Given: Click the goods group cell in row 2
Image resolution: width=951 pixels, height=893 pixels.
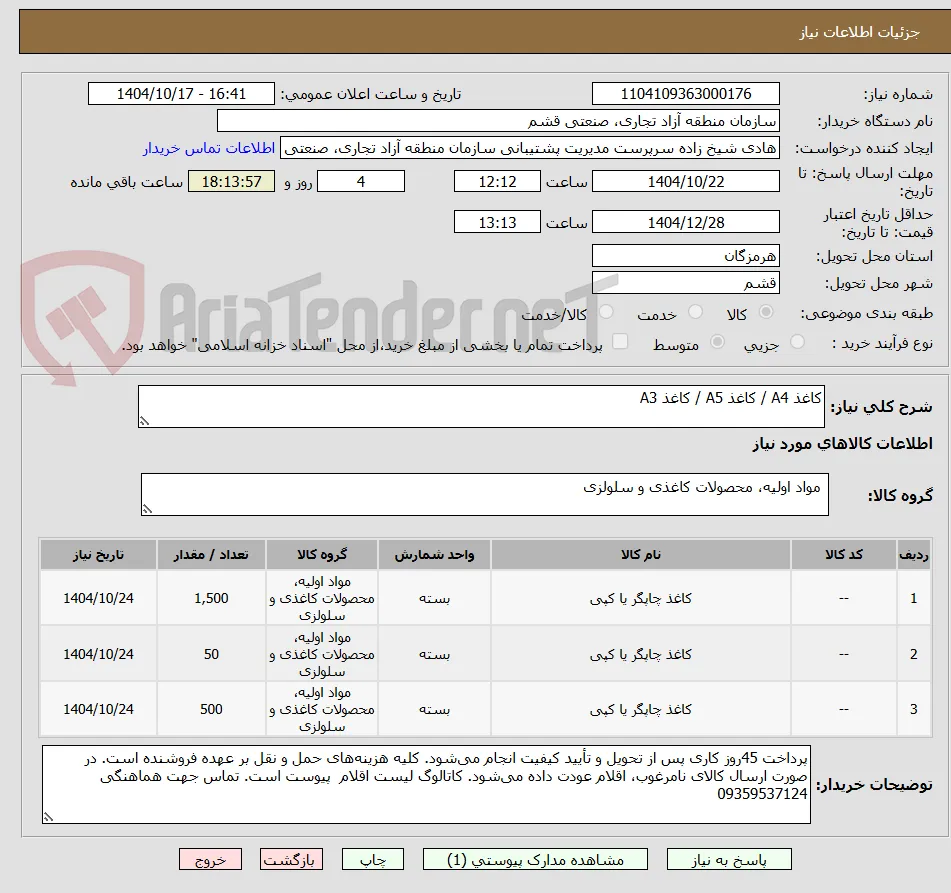Looking at the screenshot, I should (321, 654).
